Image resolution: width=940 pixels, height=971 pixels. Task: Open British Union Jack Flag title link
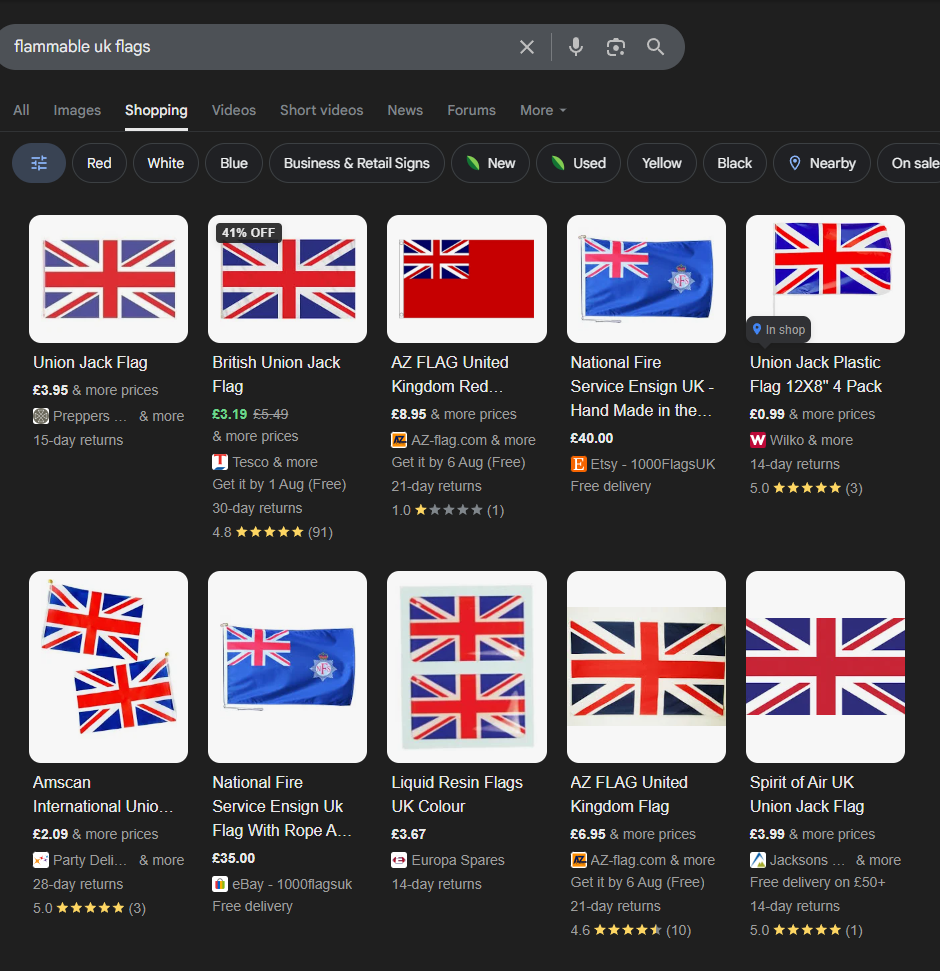pyautogui.click(x=276, y=374)
